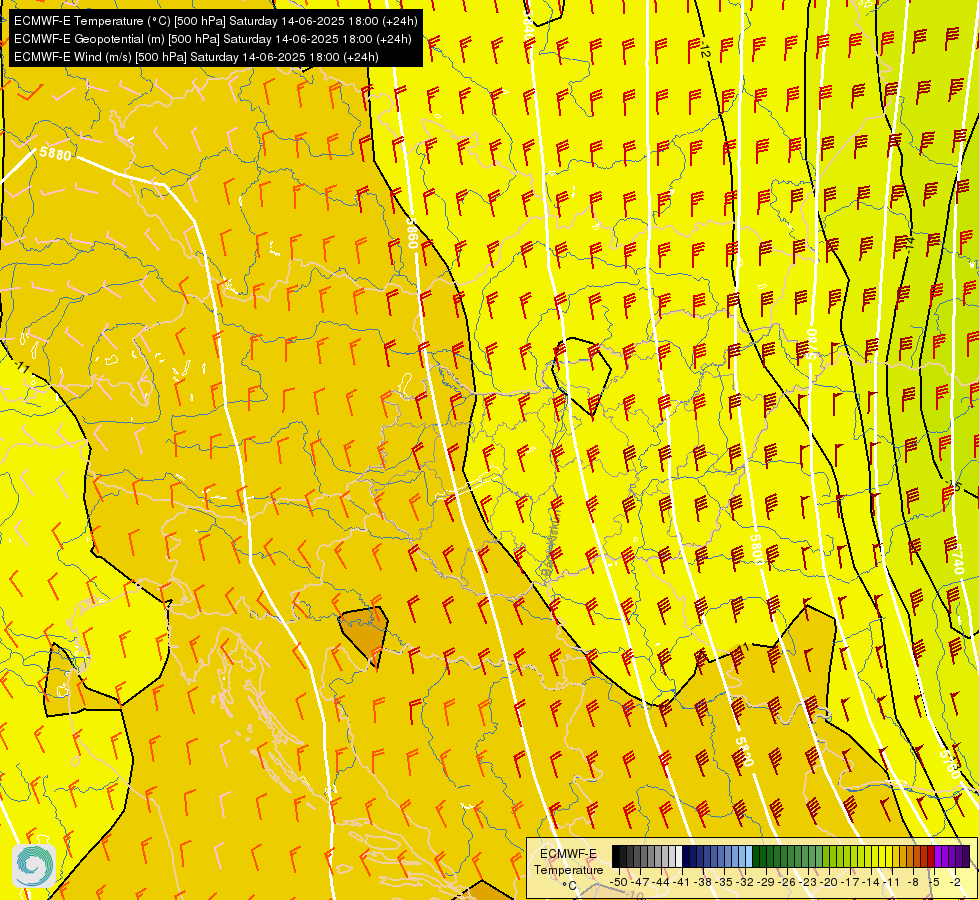Pick the dark red swatch left of -5
The width and height of the screenshot is (979, 900).
[931, 856]
